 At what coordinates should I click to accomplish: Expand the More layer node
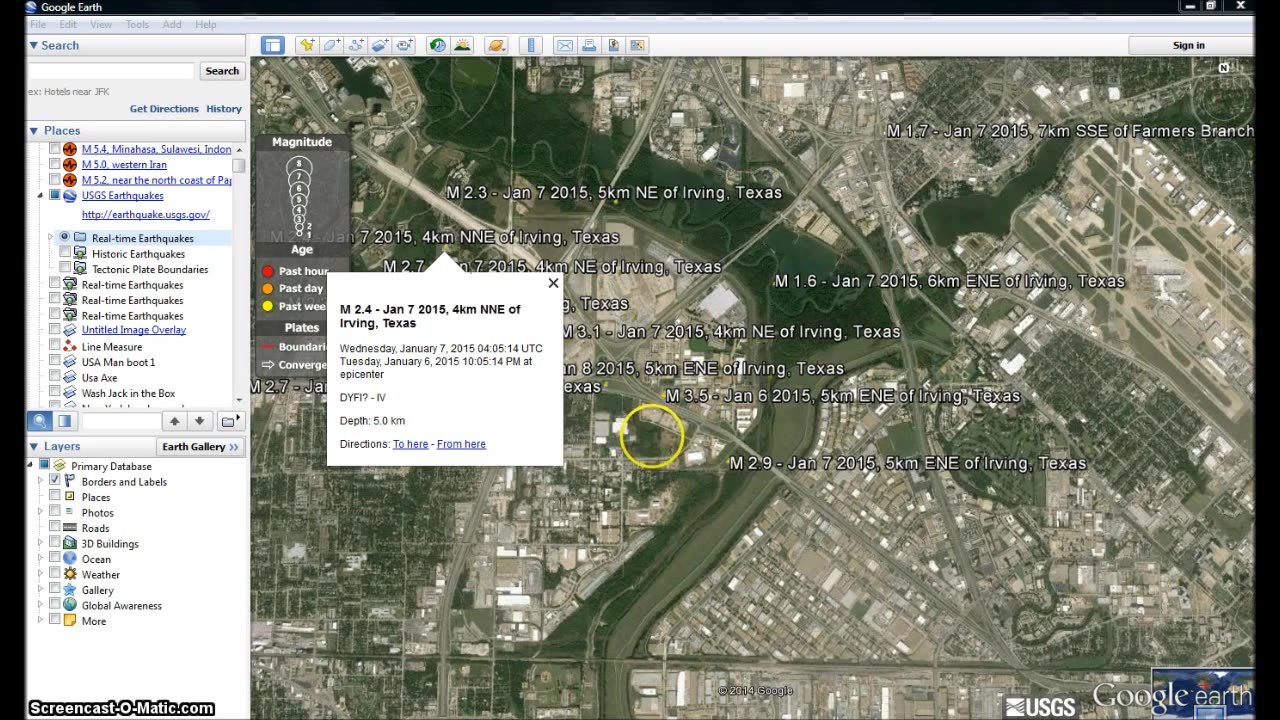[41, 621]
